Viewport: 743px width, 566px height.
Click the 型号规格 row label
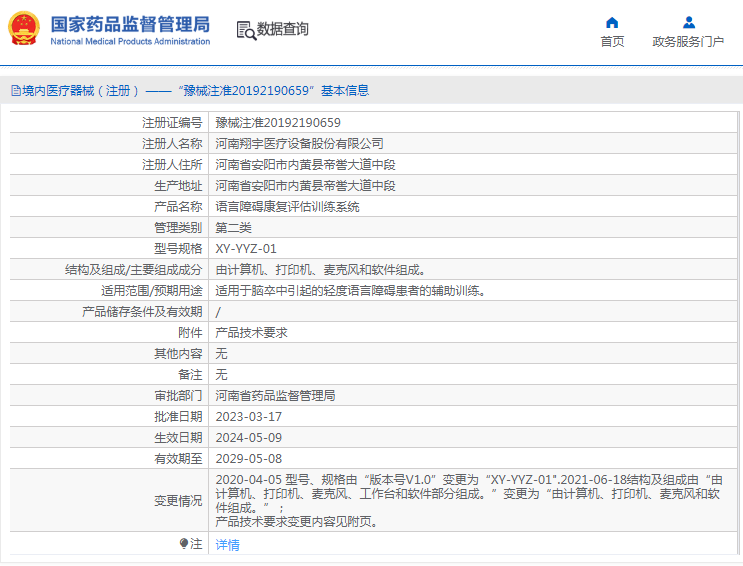[x=178, y=248]
